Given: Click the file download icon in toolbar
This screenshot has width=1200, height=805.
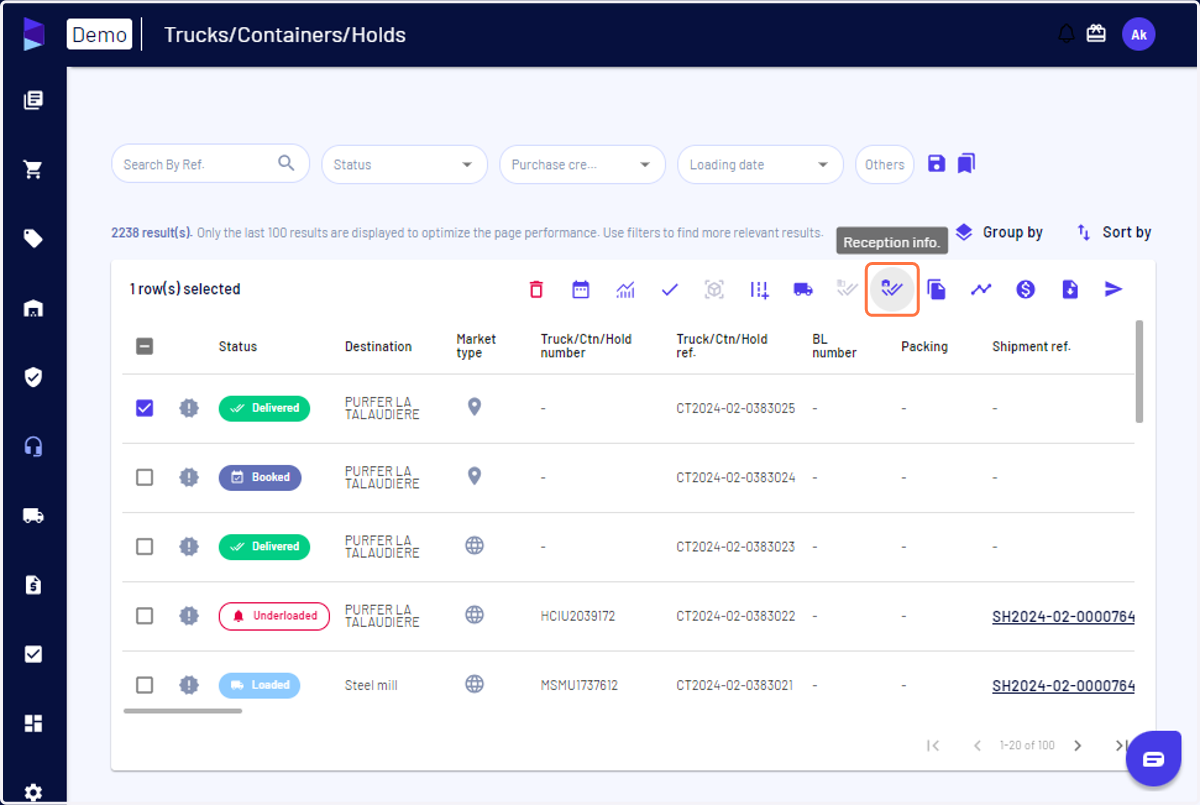Looking at the screenshot, I should [x=1070, y=290].
